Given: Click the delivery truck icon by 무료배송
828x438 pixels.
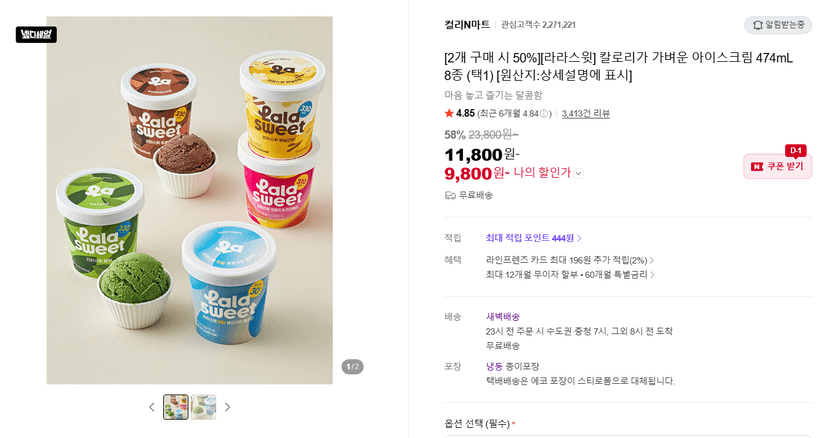Looking at the screenshot, I should pyautogui.click(x=450, y=195).
